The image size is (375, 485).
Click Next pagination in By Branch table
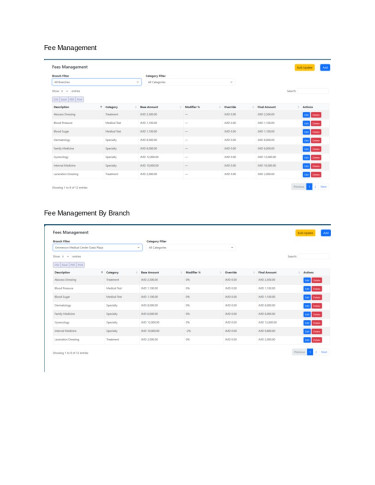(324, 352)
